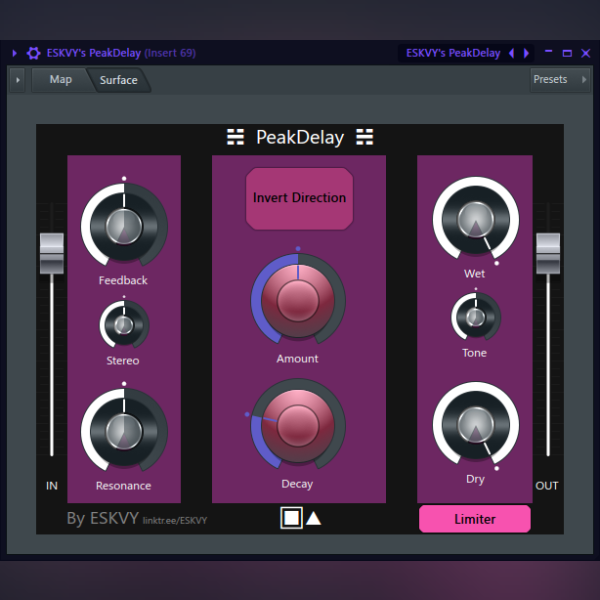Click the Dry knob
This screenshot has height=600, width=600.
[476, 425]
